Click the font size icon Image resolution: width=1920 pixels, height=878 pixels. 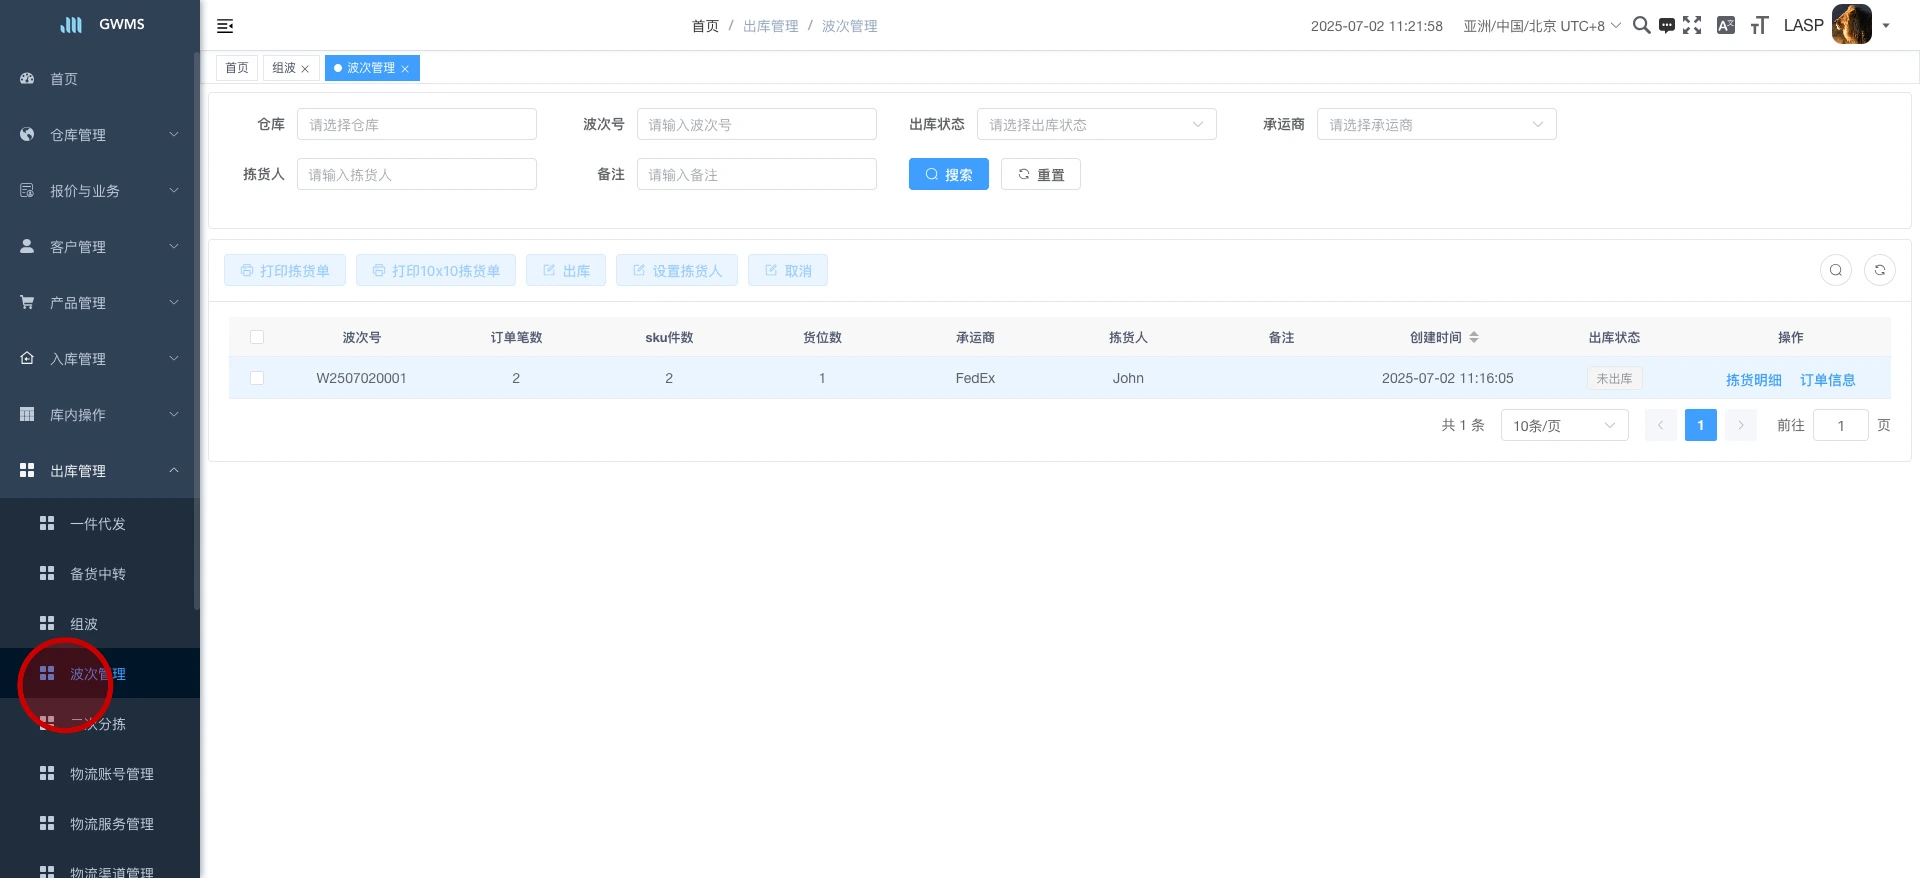pos(1759,26)
